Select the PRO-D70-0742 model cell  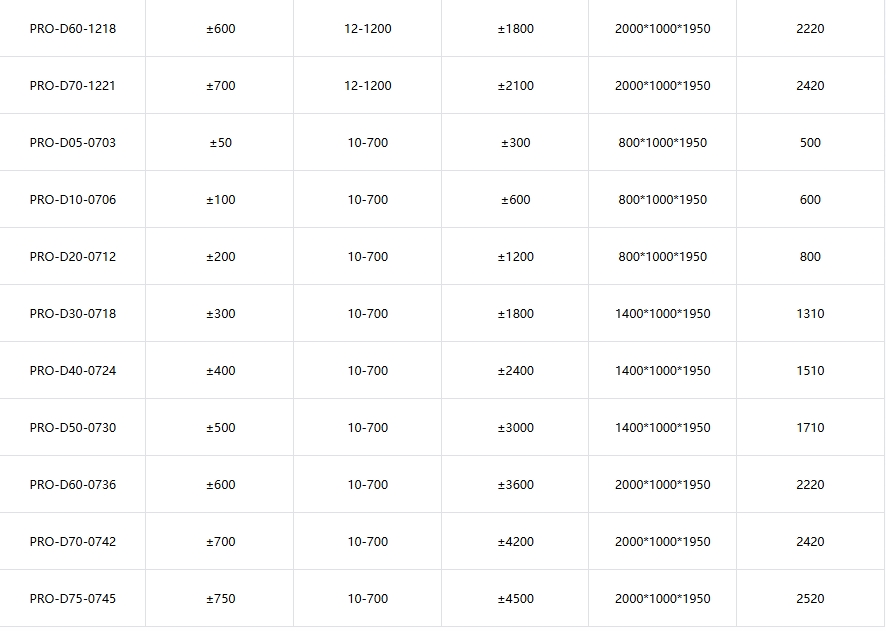pos(72,542)
